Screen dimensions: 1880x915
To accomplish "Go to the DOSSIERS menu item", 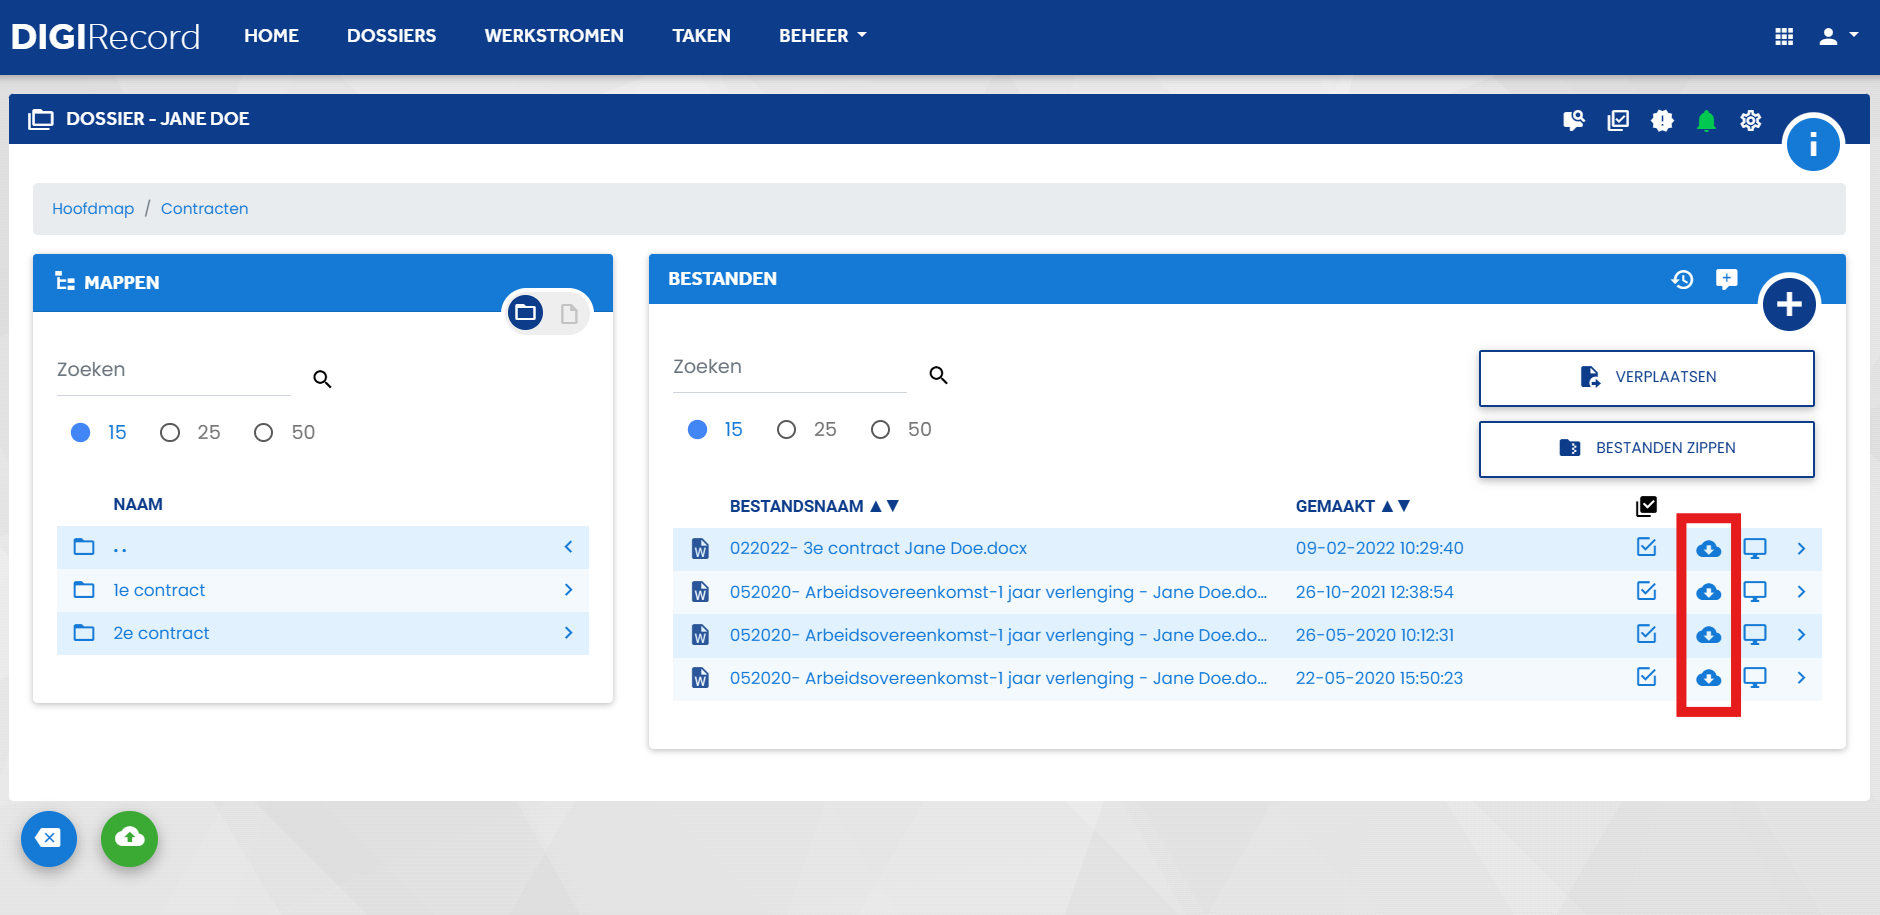I will point(391,36).
